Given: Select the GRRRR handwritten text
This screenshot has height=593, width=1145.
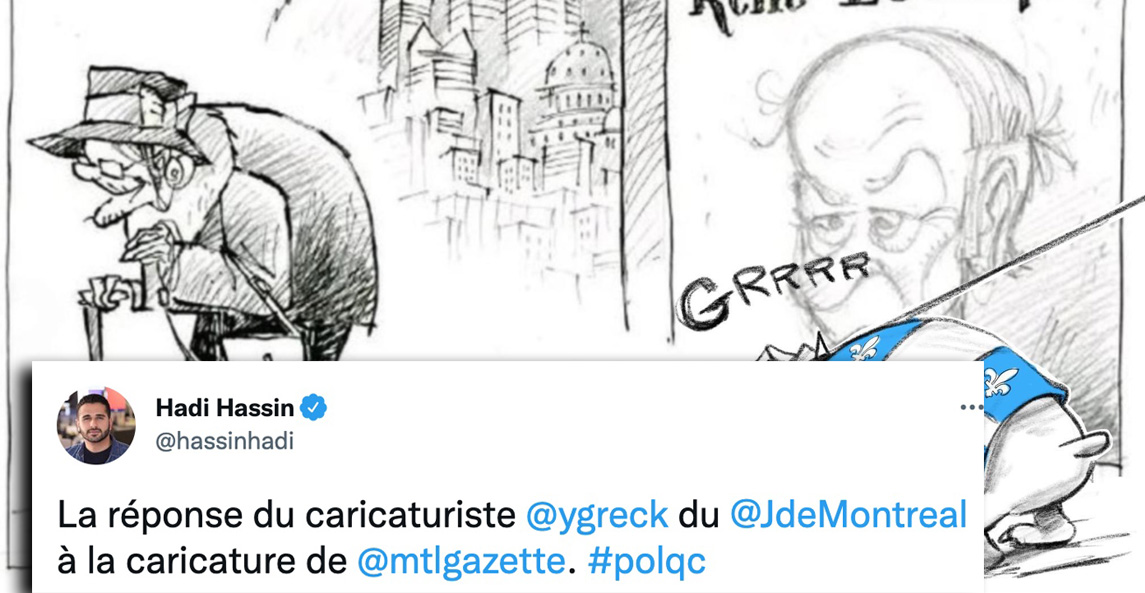Looking at the screenshot, I should (774, 288).
